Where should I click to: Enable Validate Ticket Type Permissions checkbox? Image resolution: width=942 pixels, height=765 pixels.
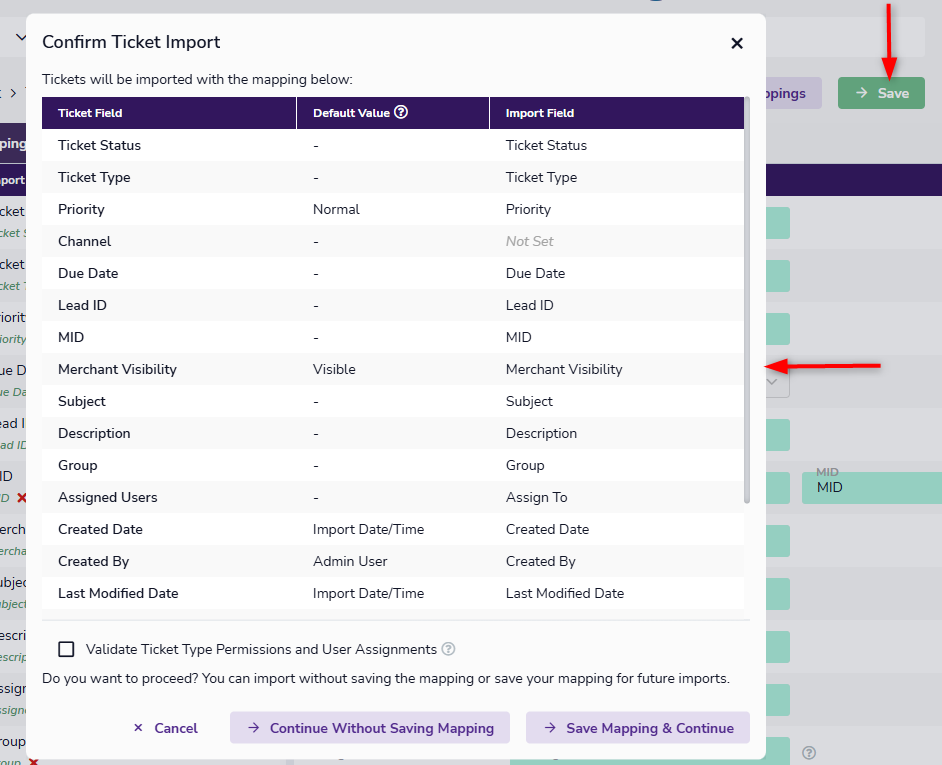66,649
